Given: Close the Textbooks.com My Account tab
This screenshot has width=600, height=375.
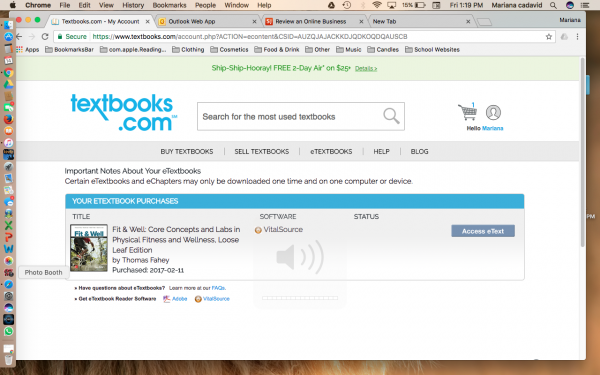Looking at the screenshot, I should 148,21.
